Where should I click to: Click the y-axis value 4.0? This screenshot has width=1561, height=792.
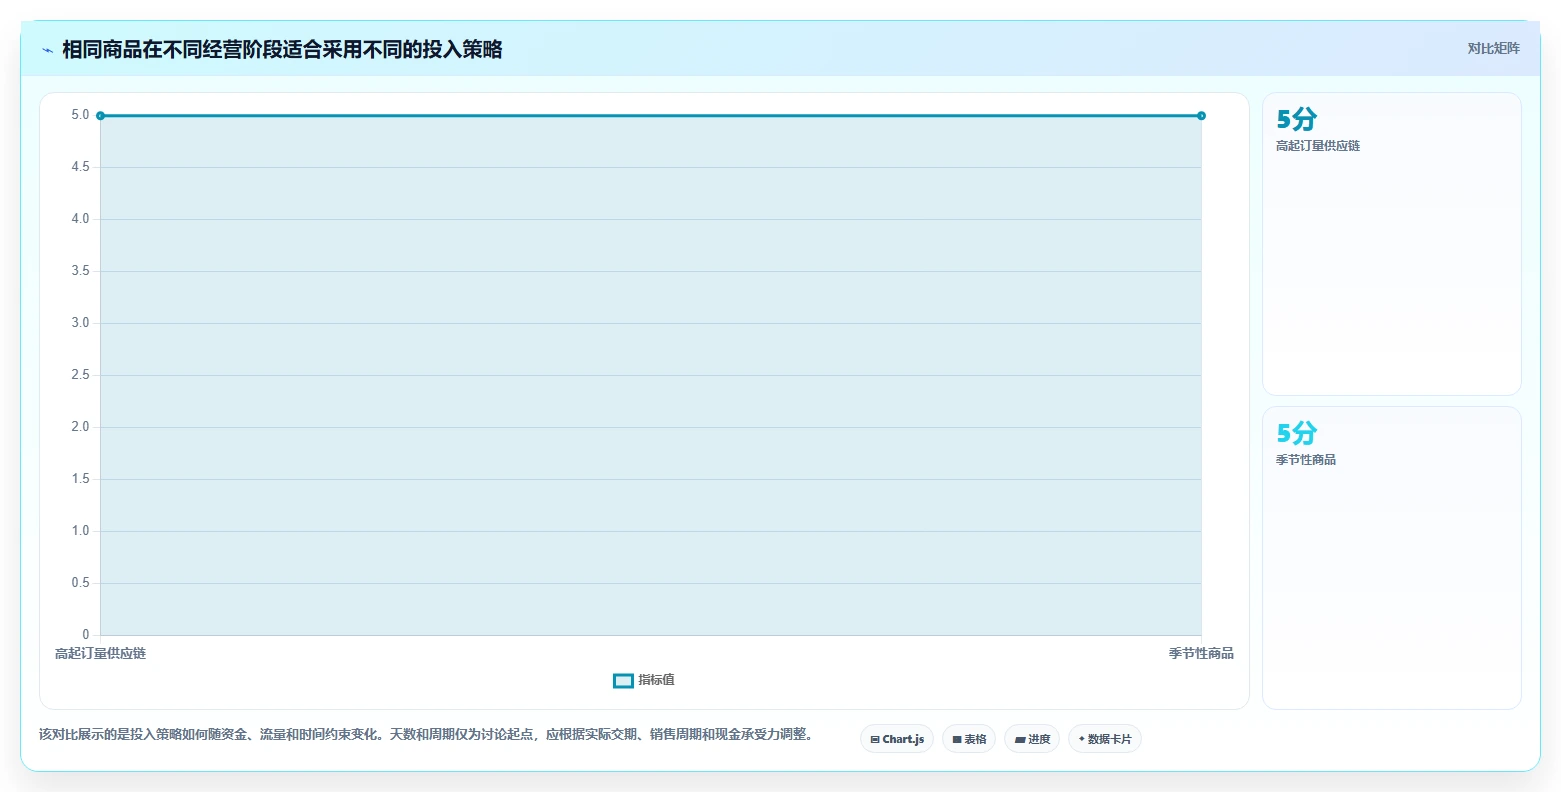point(80,219)
